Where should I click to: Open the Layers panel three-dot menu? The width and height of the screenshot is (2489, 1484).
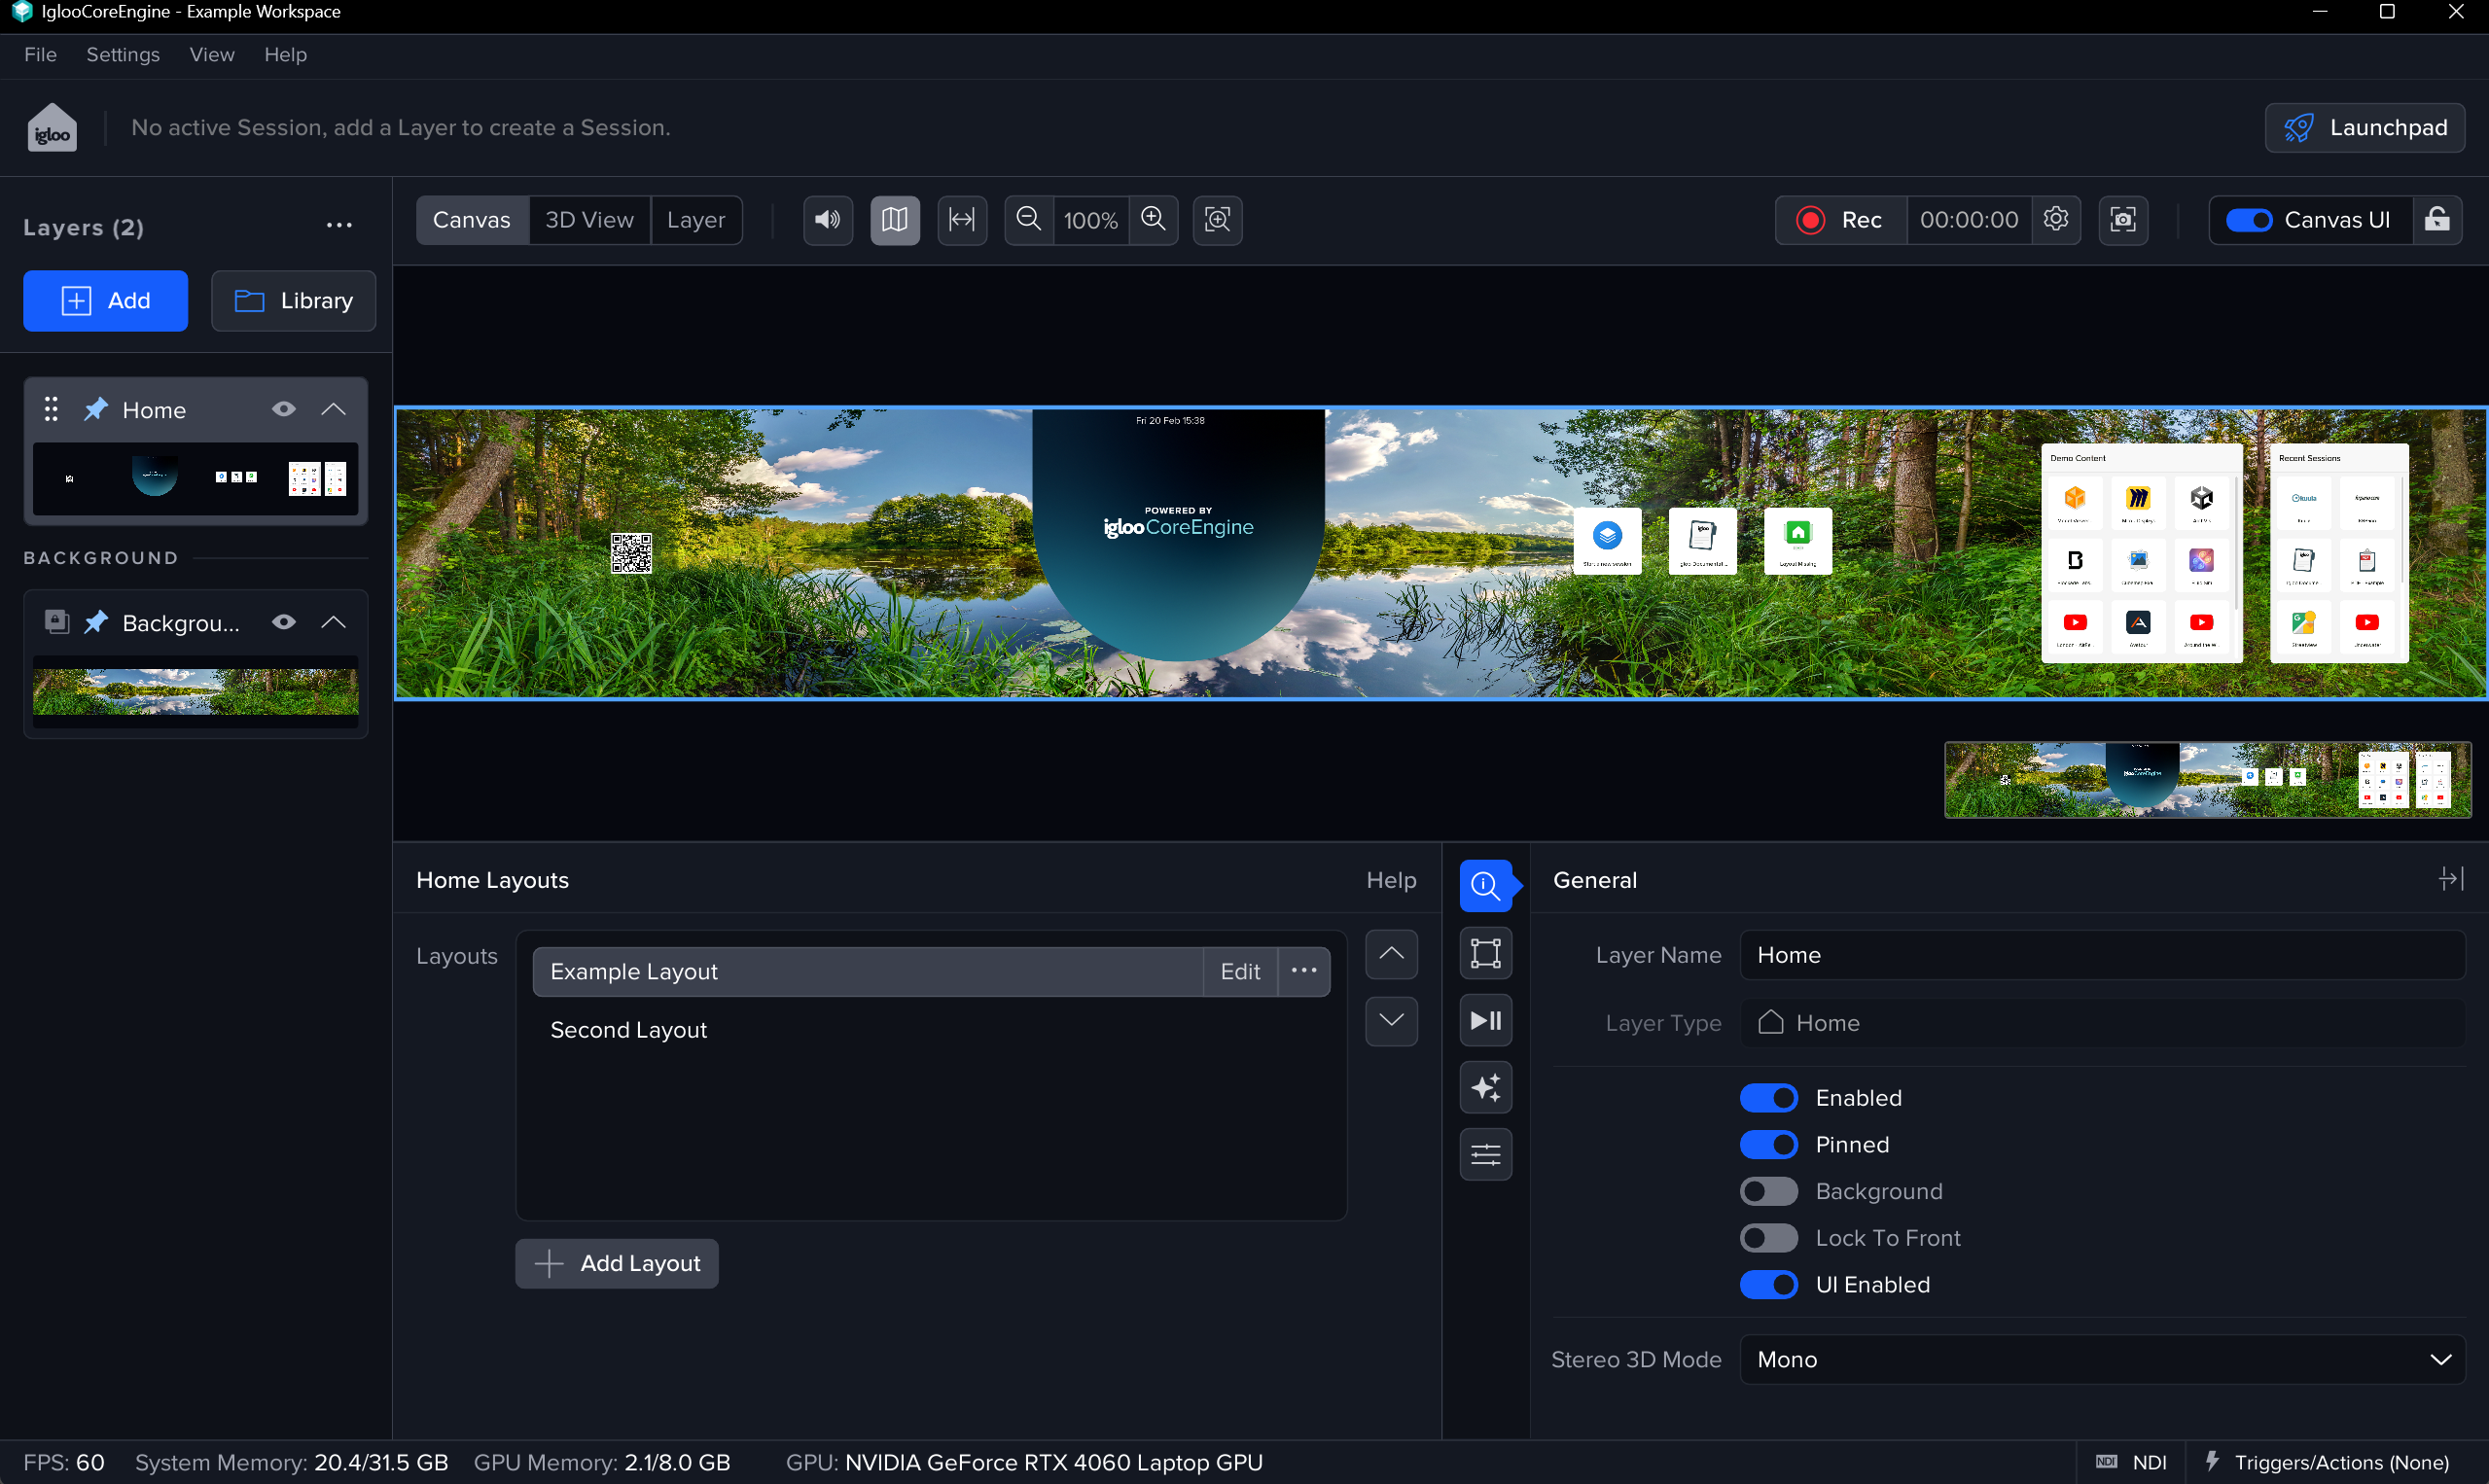pyautogui.click(x=339, y=226)
